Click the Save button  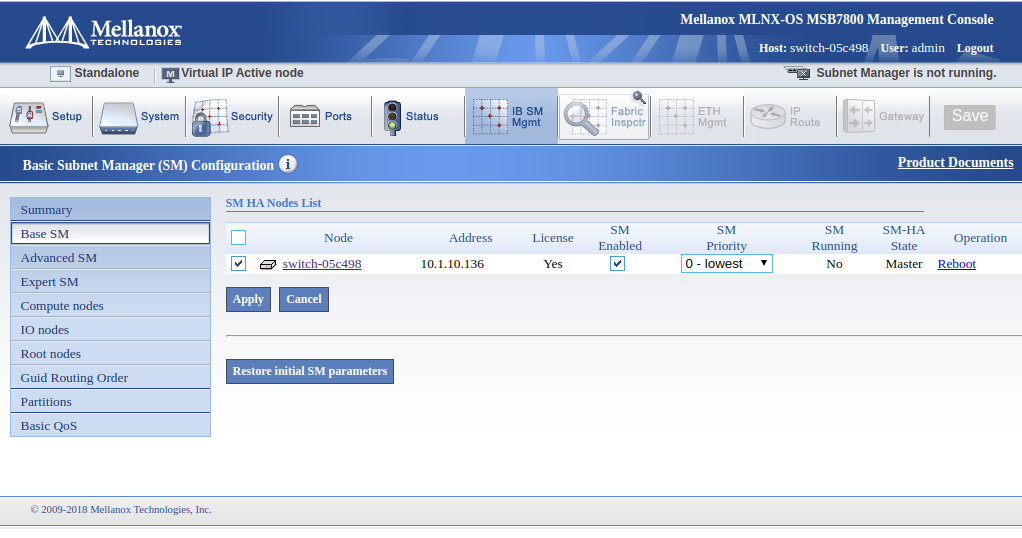click(x=970, y=117)
